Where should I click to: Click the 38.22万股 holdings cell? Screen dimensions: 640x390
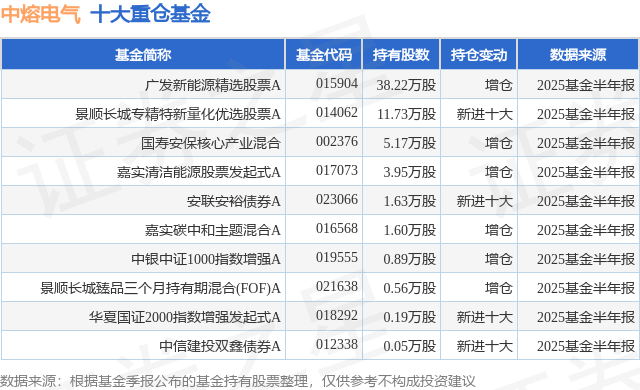(x=406, y=85)
